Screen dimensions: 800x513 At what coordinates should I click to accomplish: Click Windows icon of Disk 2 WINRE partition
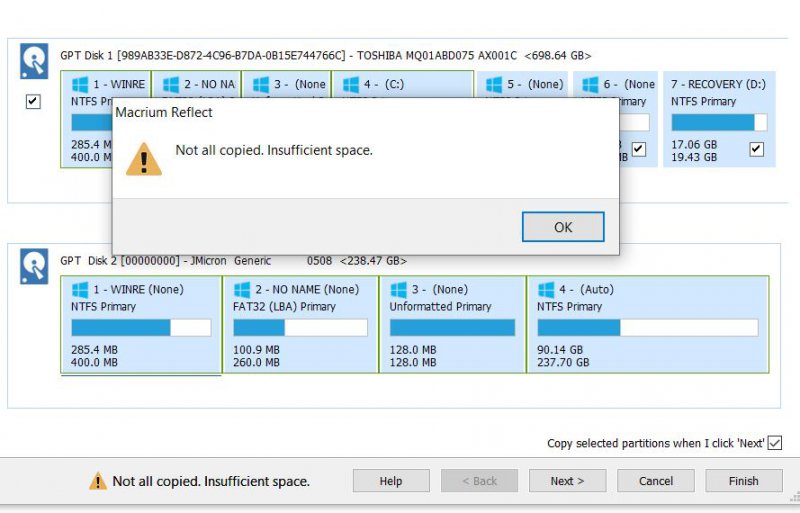point(79,290)
